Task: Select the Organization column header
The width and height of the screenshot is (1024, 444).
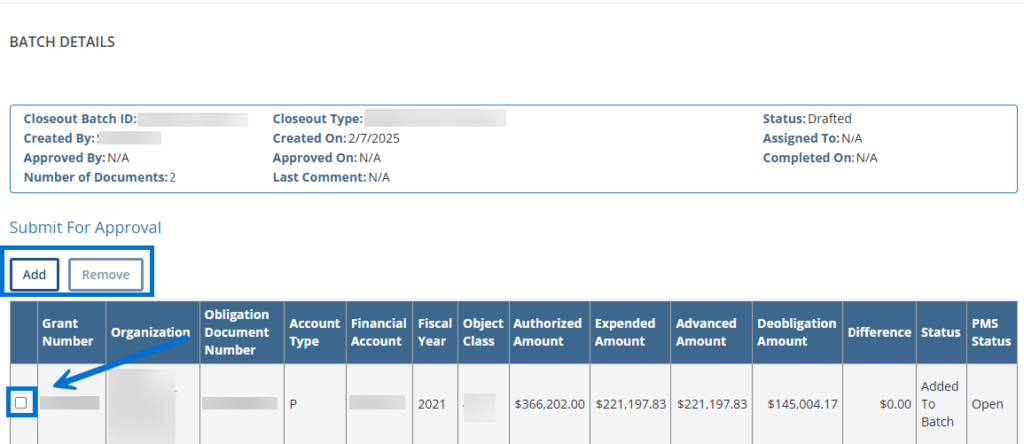Action: point(150,332)
